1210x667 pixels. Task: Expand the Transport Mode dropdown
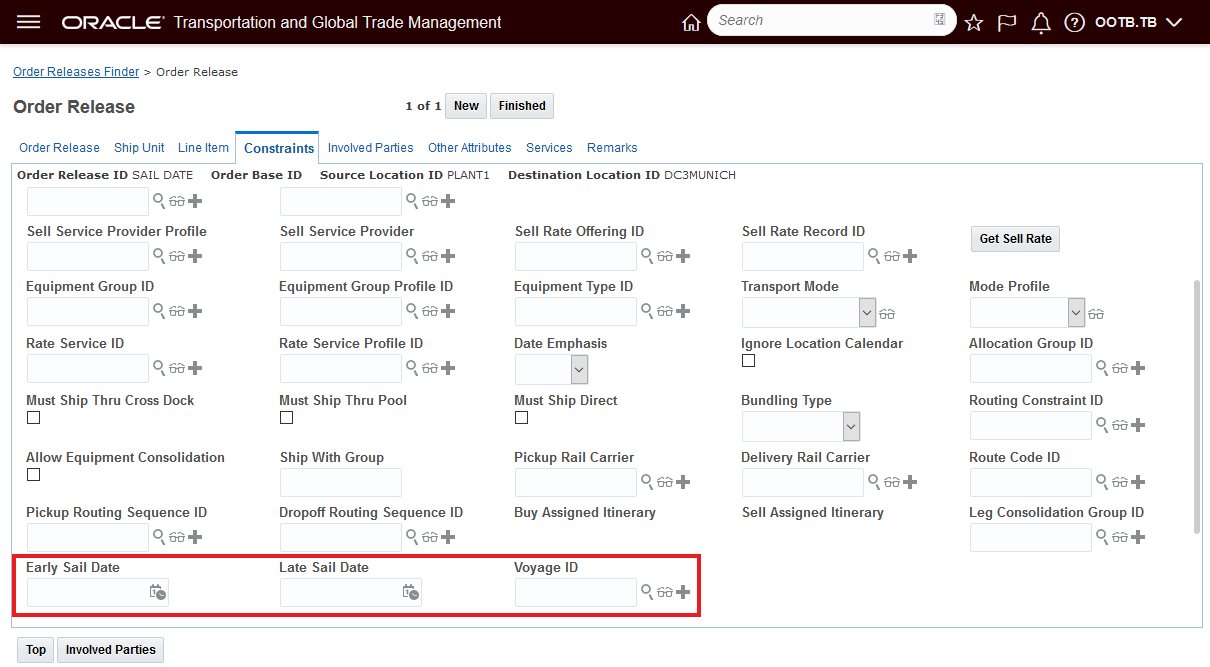pyautogui.click(x=867, y=312)
